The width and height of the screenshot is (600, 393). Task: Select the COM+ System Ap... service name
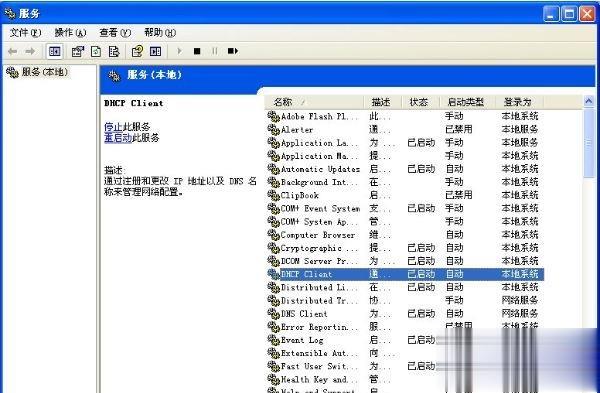(x=319, y=222)
